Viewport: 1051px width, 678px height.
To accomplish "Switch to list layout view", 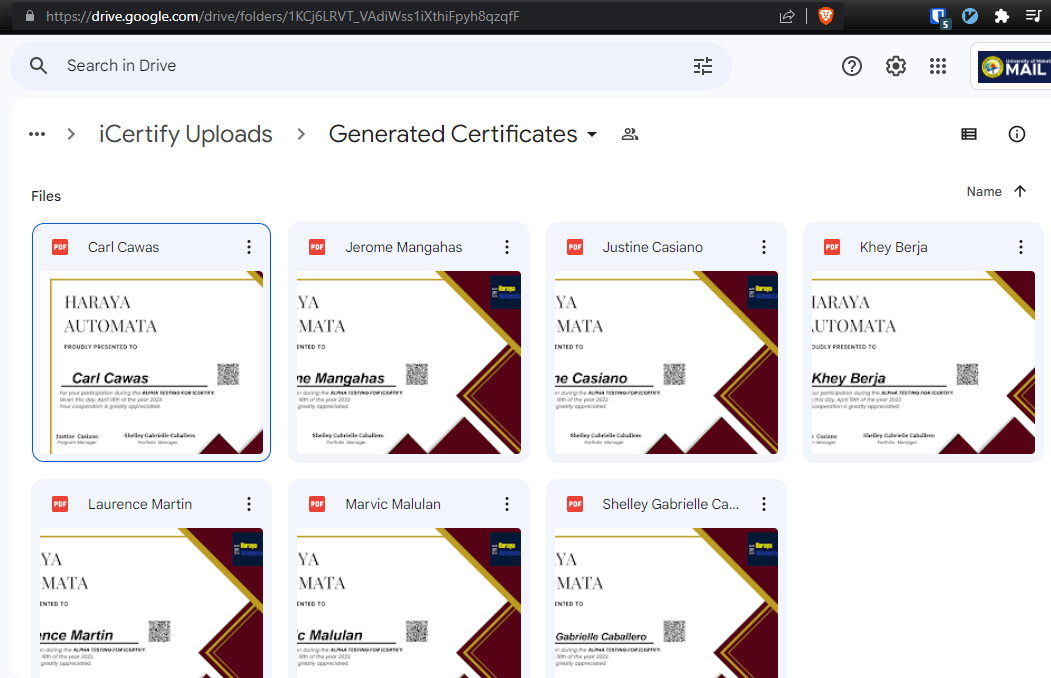I will pos(969,134).
